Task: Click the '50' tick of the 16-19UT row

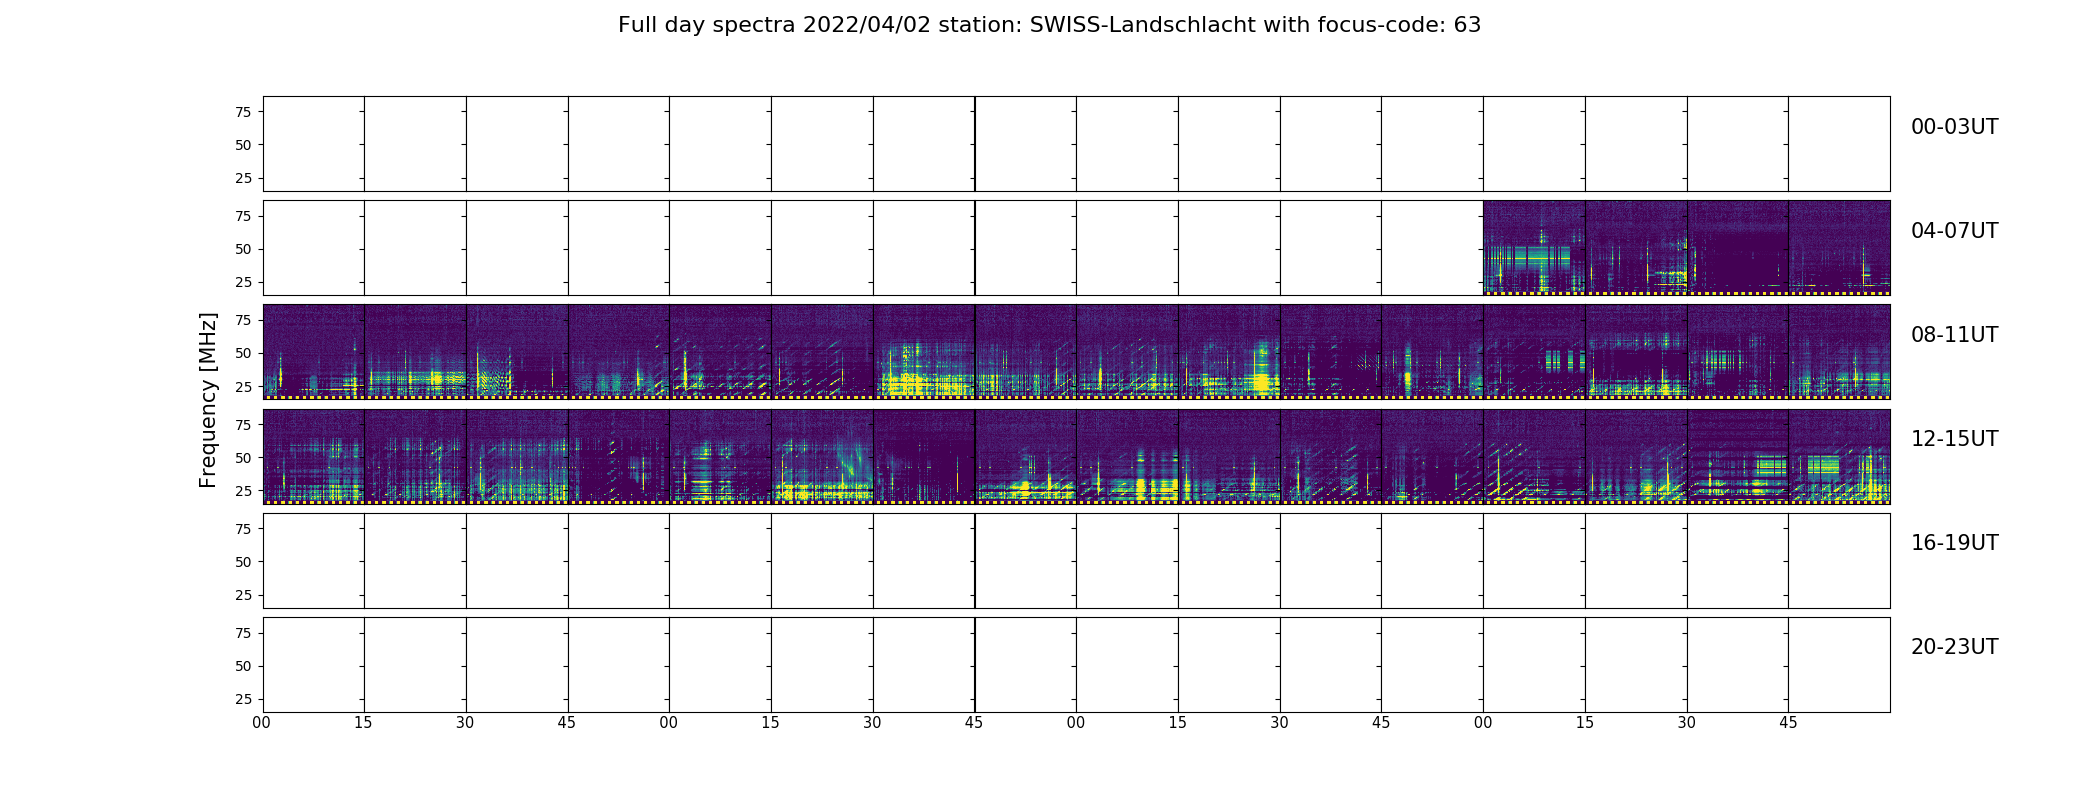Action: [x=243, y=561]
